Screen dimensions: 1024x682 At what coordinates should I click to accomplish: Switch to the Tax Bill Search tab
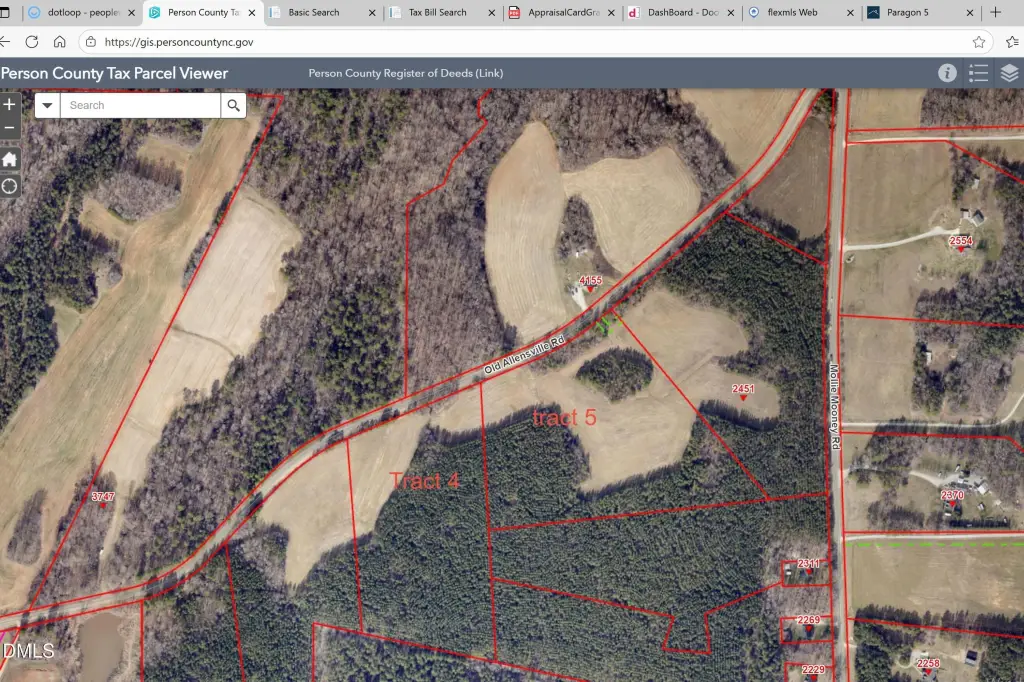[x=437, y=13]
